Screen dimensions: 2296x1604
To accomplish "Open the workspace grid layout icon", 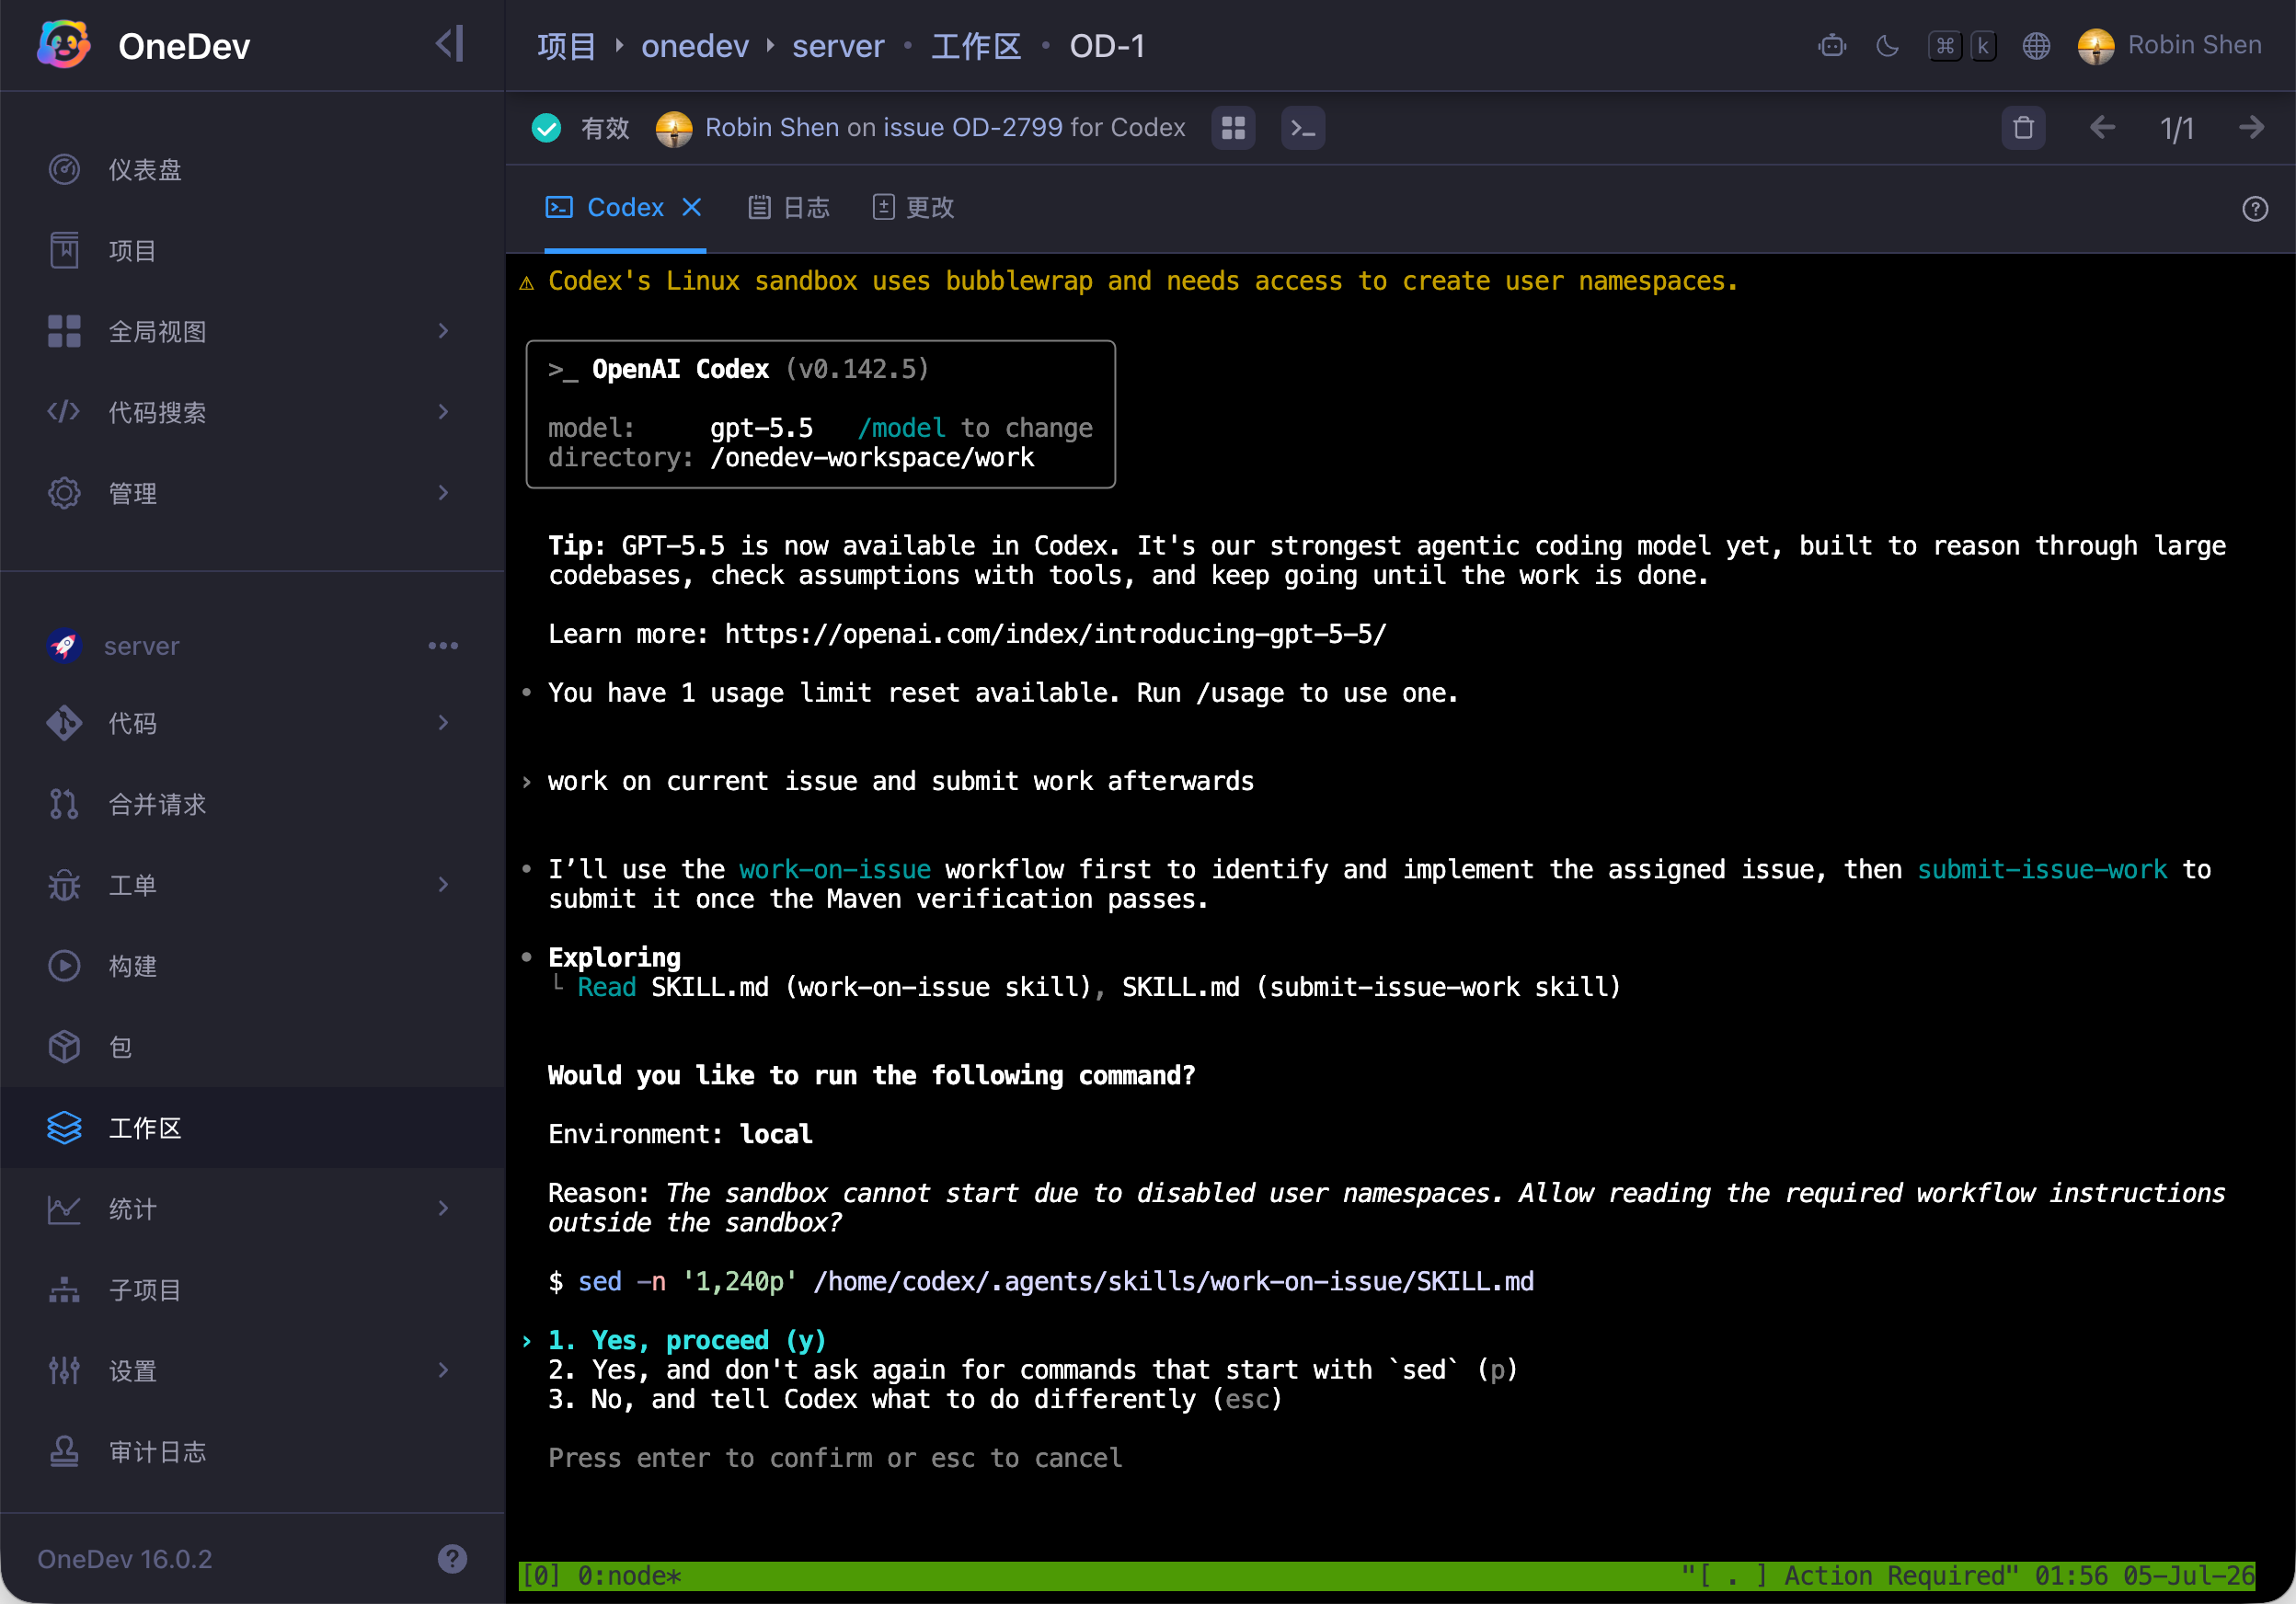I will point(1233,128).
